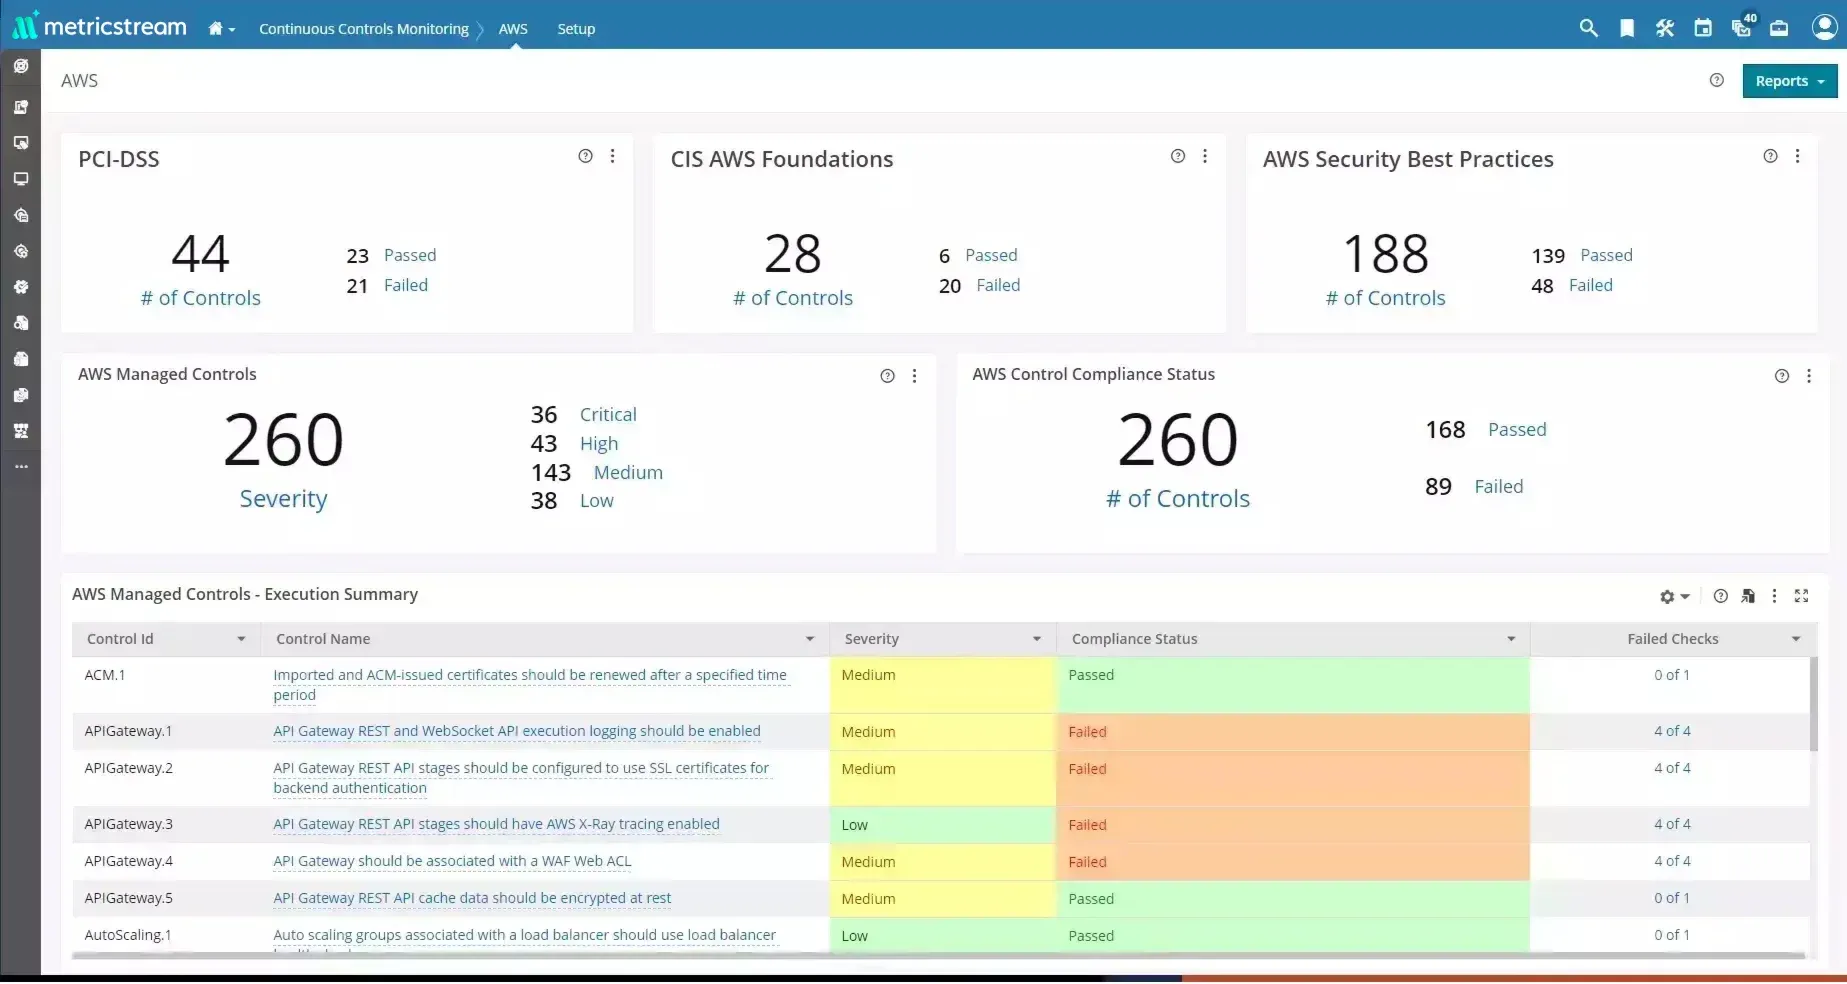This screenshot has width=1847, height=984.
Task: Click Continuous Controls Monitoring breadcrumb
Action: pyautogui.click(x=363, y=29)
